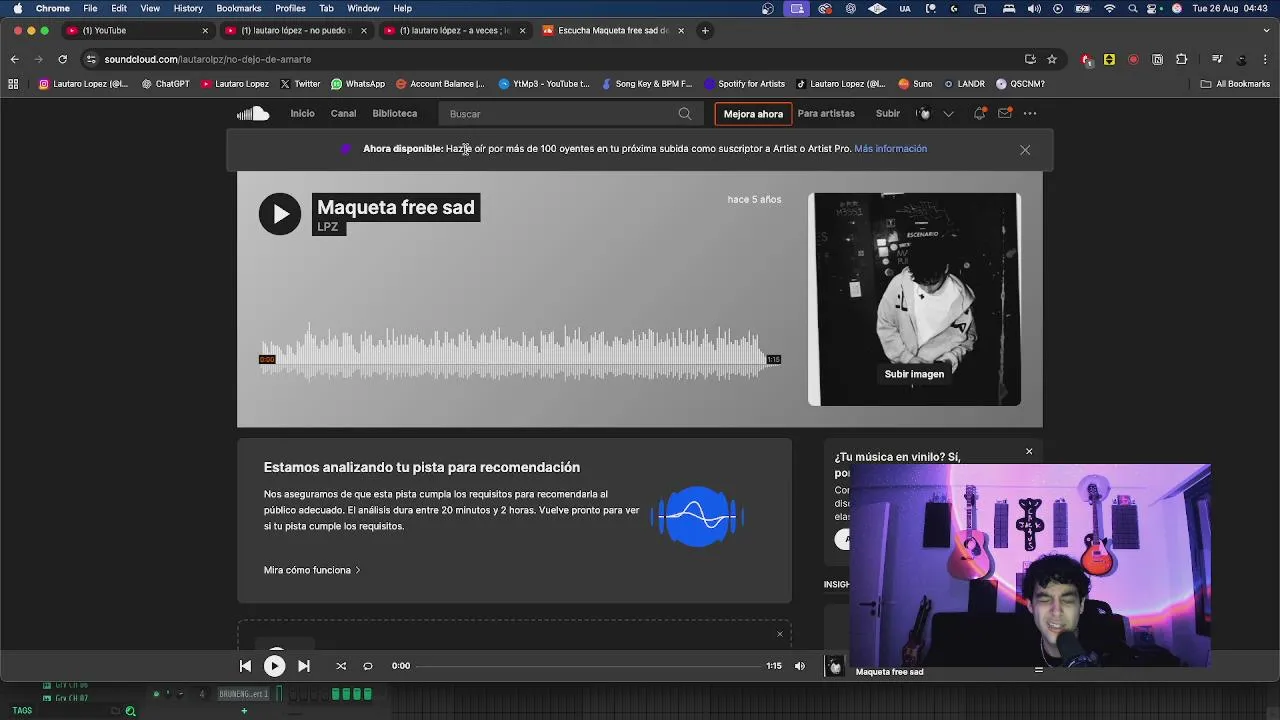
Task: Click the date and time in menu bar
Action: (1230, 8)
